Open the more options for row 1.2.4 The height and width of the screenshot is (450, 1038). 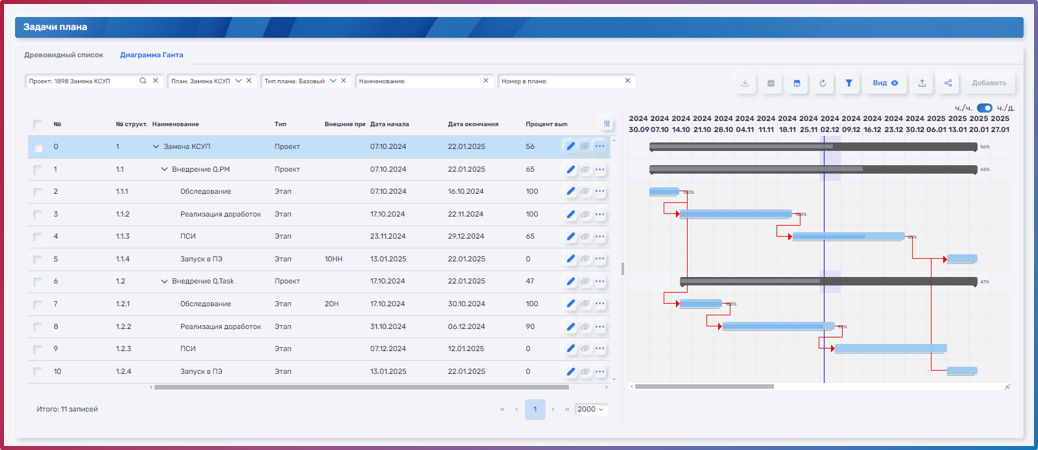tap(600, 372)
